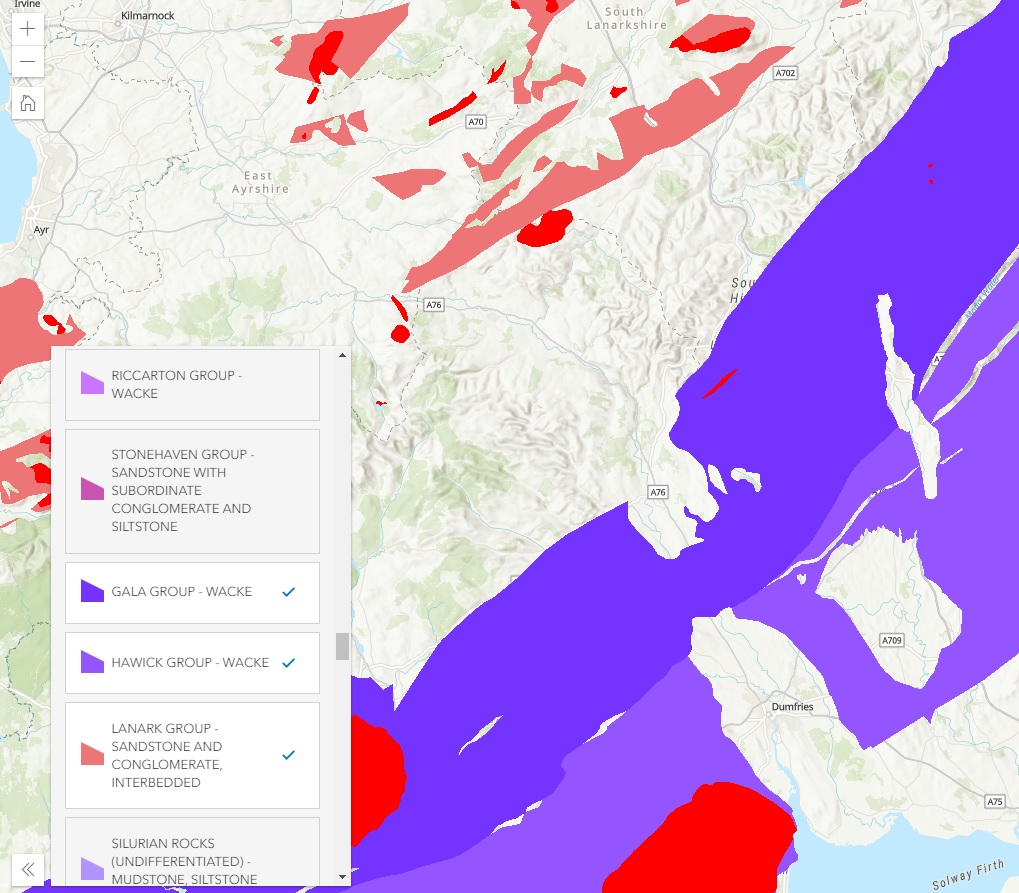Click the Ayr town label
This screenshot has width=1019, height=893.
coord(41,230)
